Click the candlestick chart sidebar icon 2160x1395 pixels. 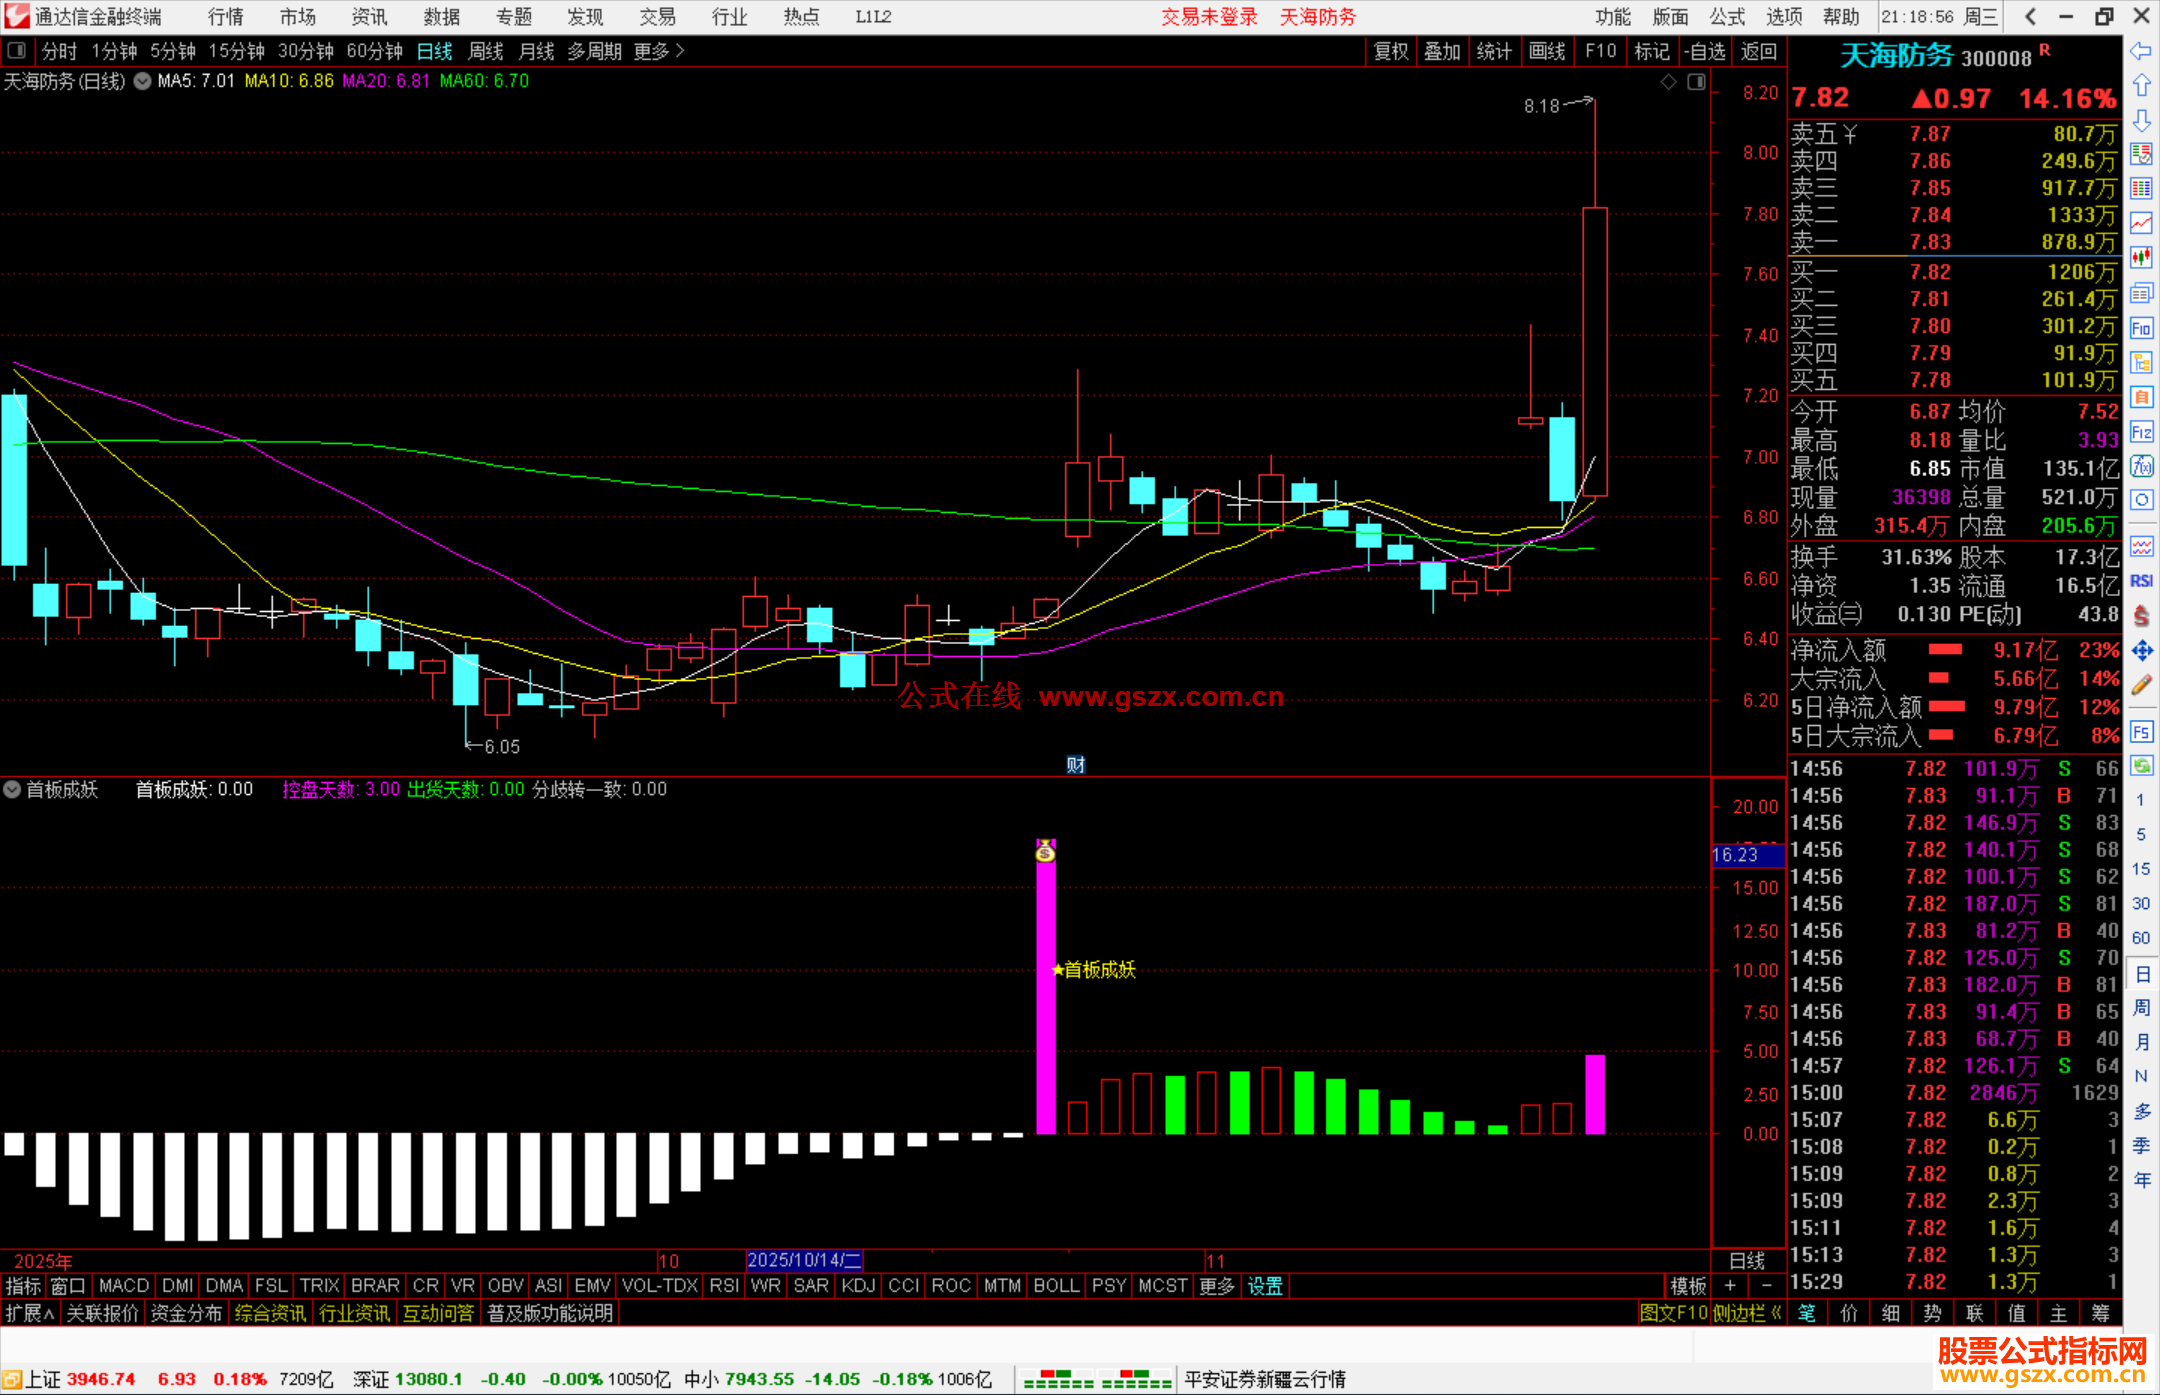[2141, 258]
